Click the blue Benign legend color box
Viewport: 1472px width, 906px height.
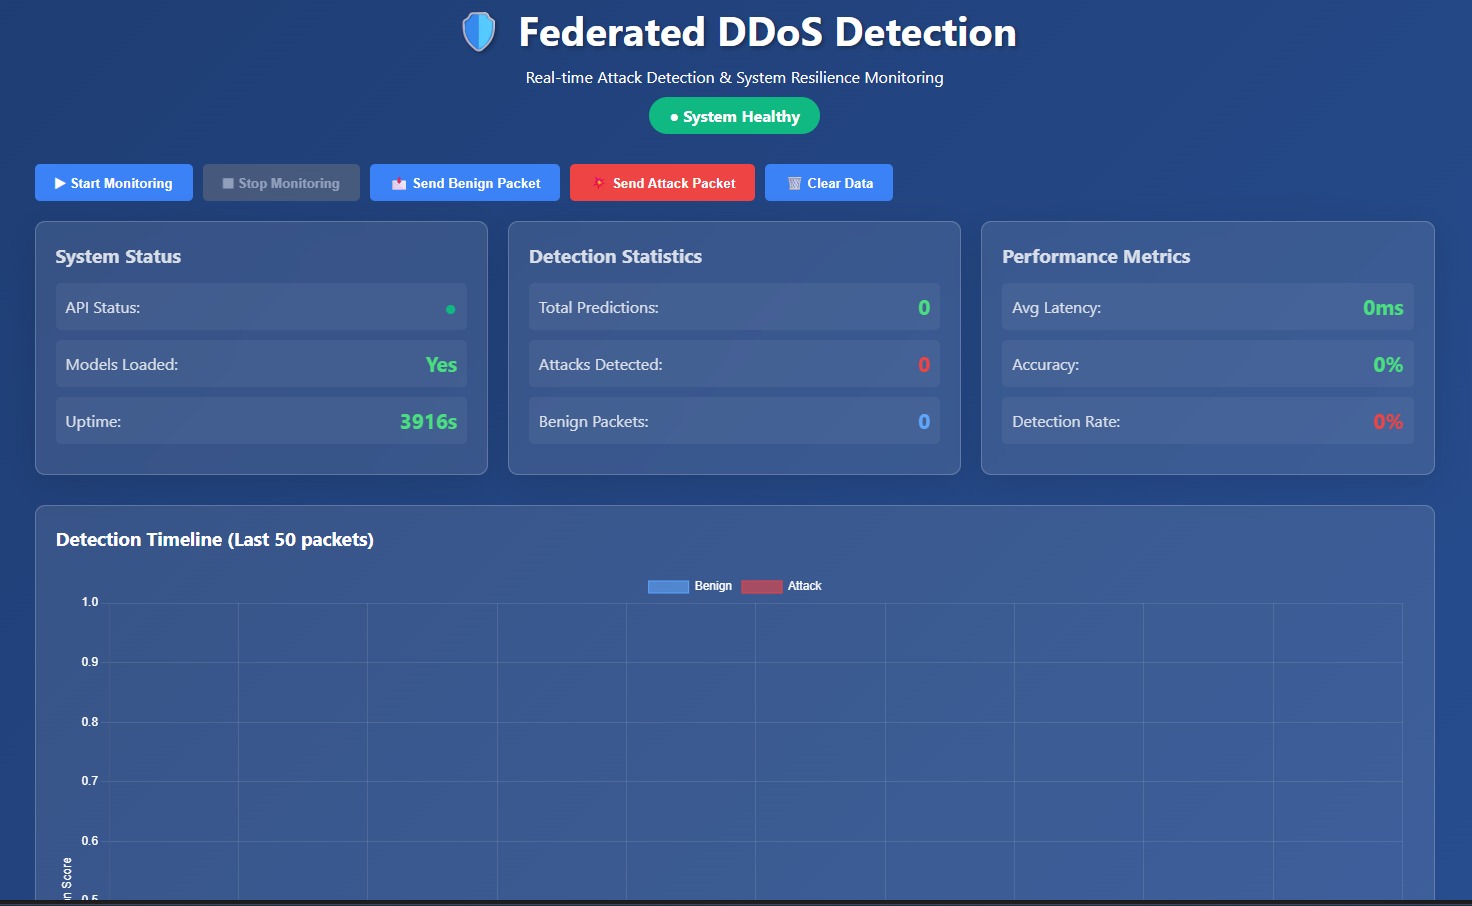[668, 587]
